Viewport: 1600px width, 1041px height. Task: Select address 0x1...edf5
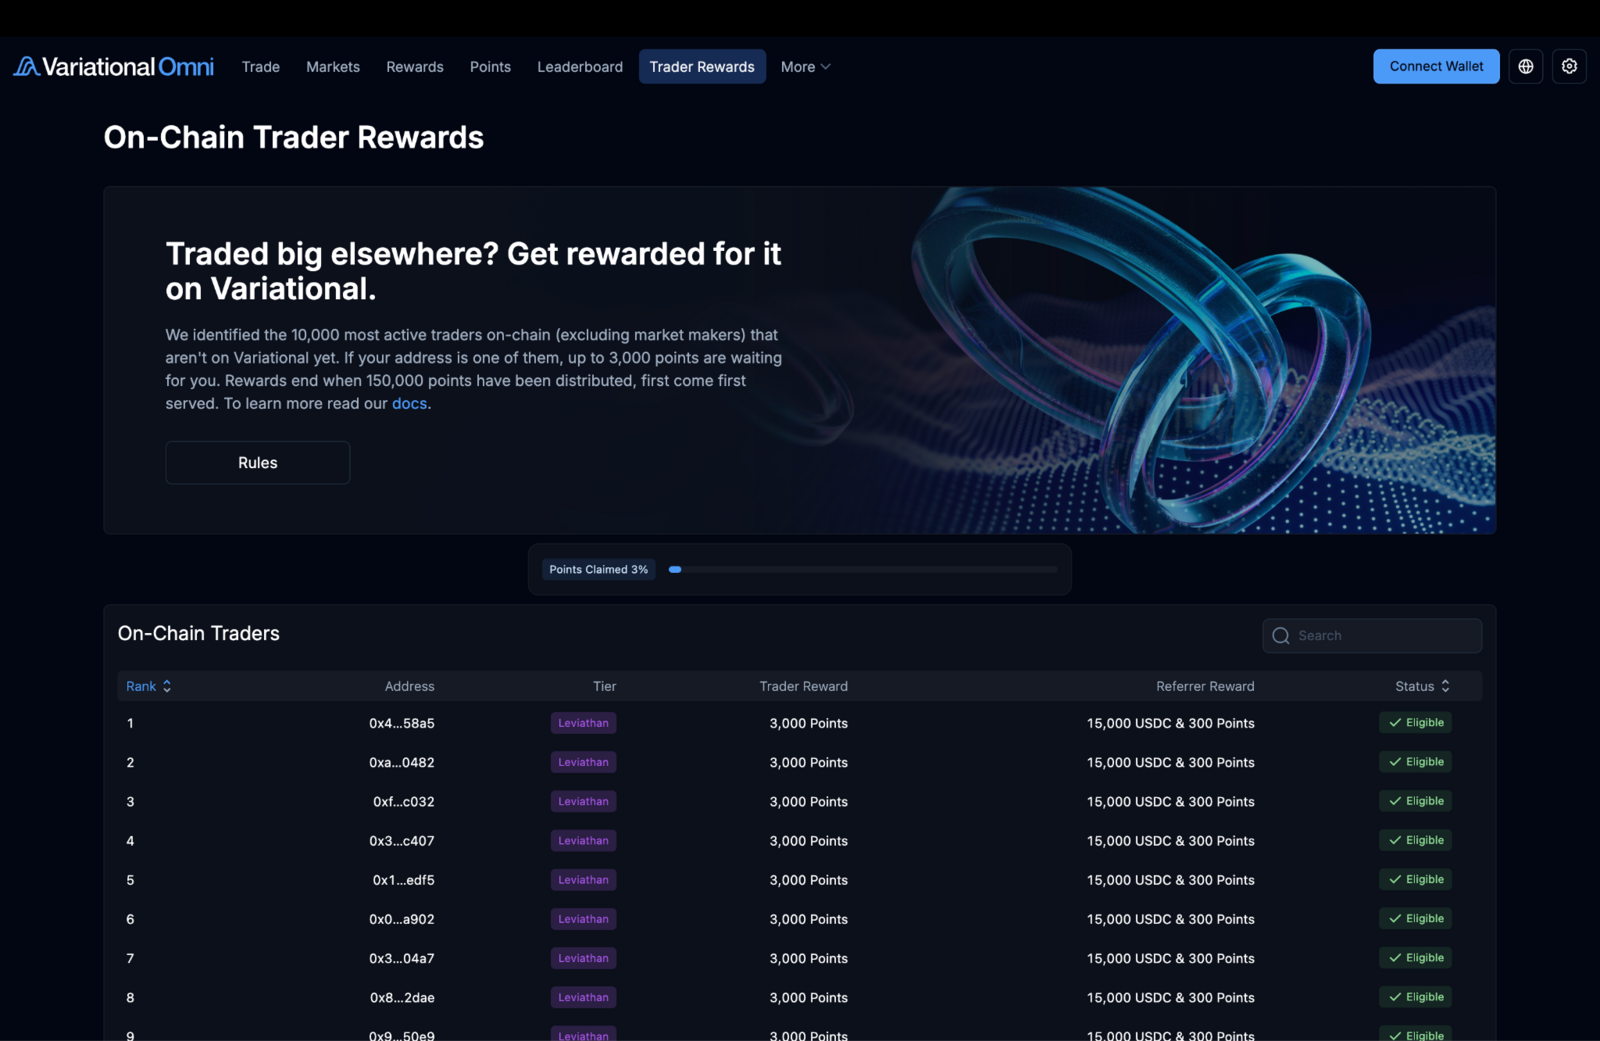pyautogui.click(x=404, y=880)
